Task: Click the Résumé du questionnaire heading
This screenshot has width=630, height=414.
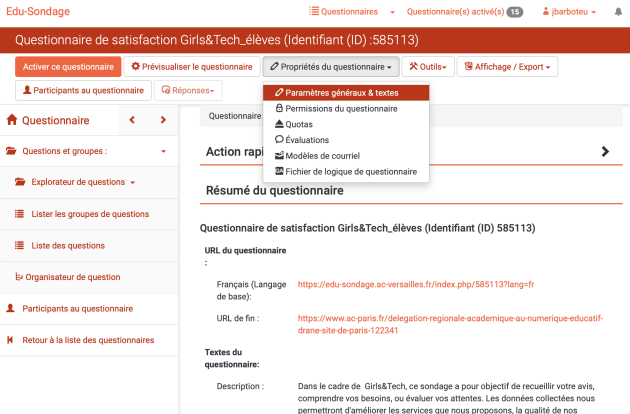Action: tap(275, 191)
